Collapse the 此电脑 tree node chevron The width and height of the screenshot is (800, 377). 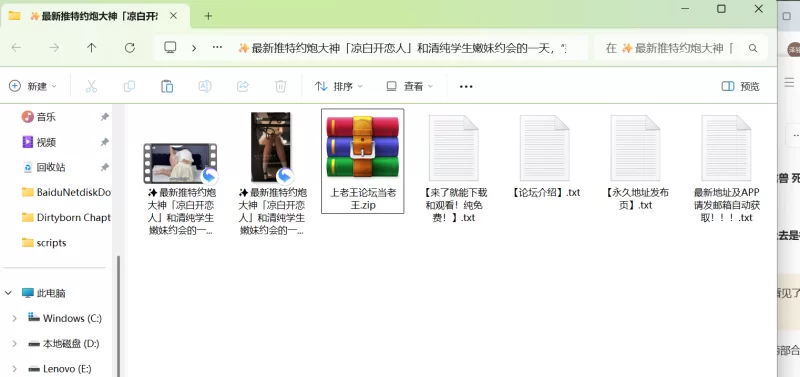click(x=8, y=293)
